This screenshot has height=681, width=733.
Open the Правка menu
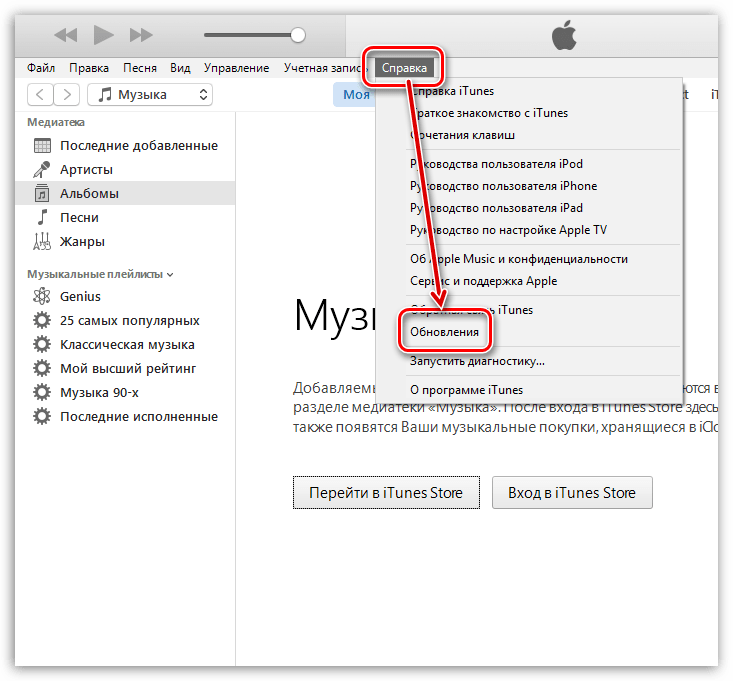point(89,68)
